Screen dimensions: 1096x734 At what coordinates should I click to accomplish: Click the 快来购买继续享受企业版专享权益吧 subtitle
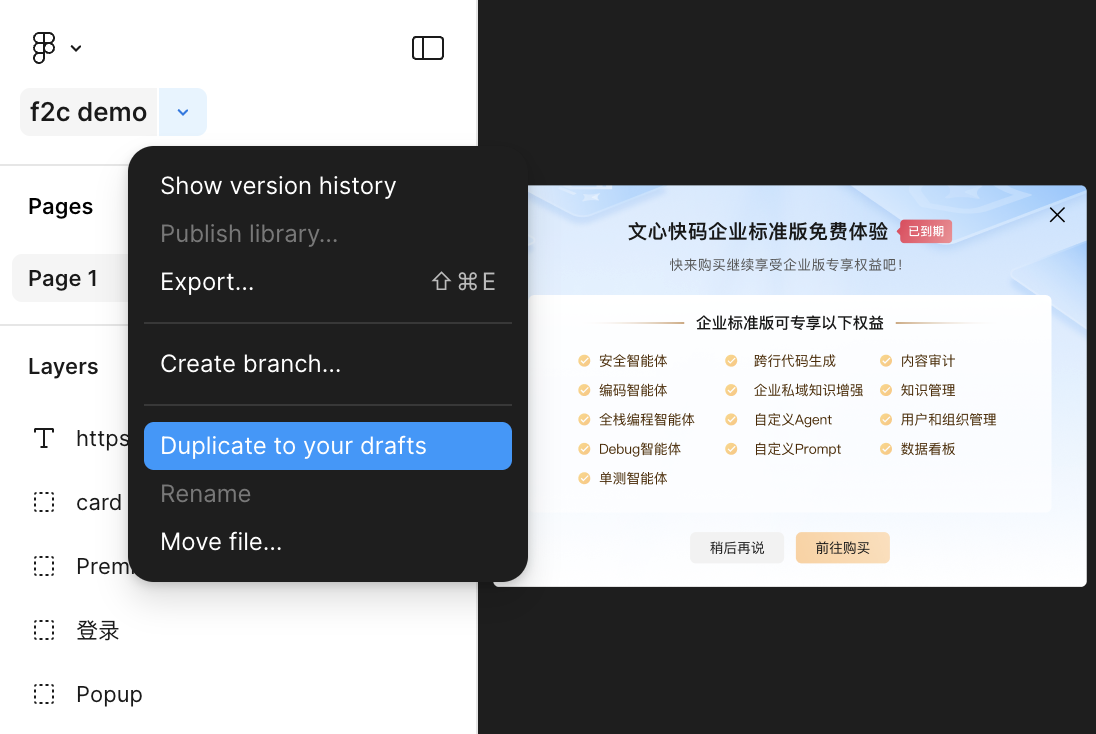[786, 265]
